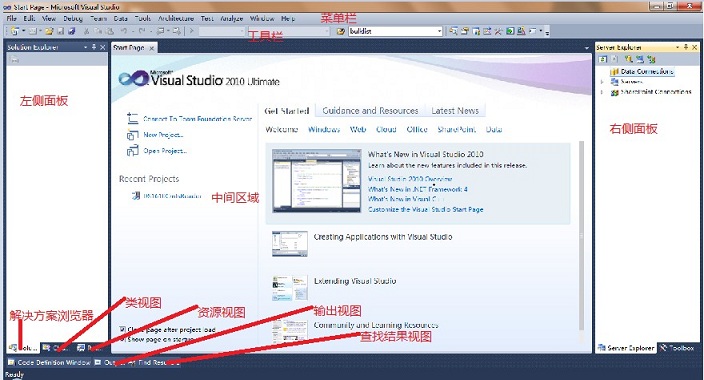Open Customize the Visual Studio Start Page link
The image size is (704, 380).
coord(426,209)
